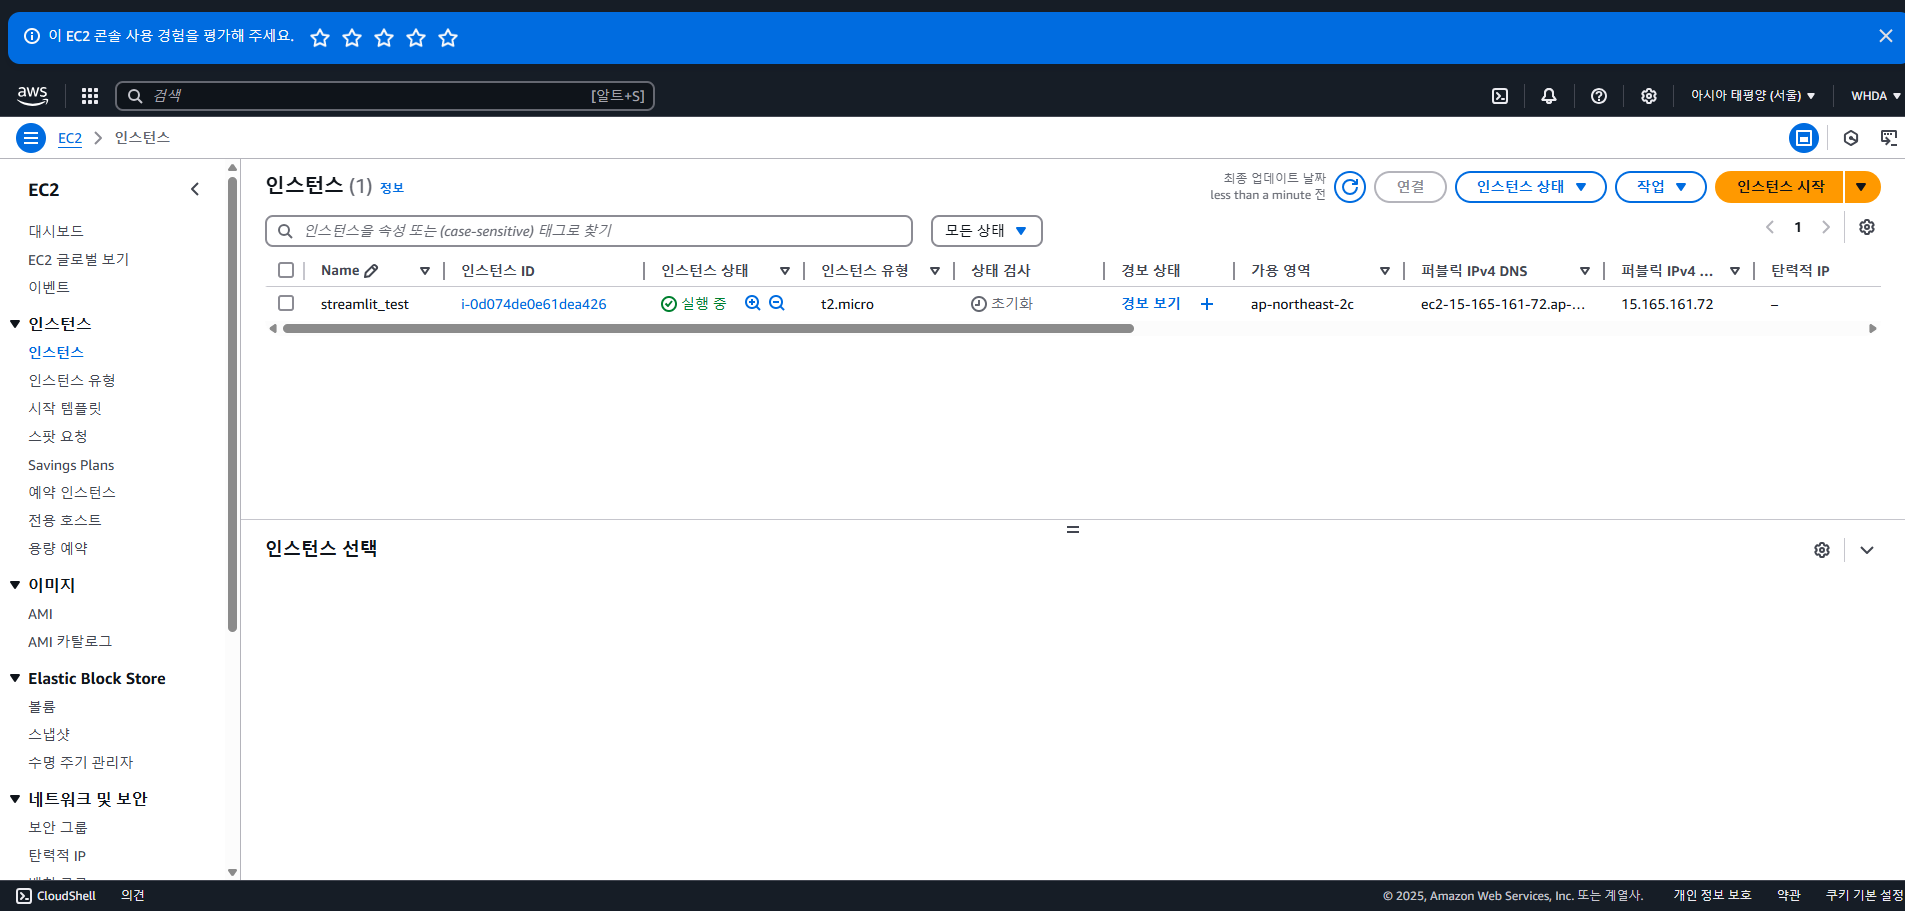1905x911 pixels.
Task: Open table preferences gear icon
Action: pyautogui.click(x=1867, y=227)
